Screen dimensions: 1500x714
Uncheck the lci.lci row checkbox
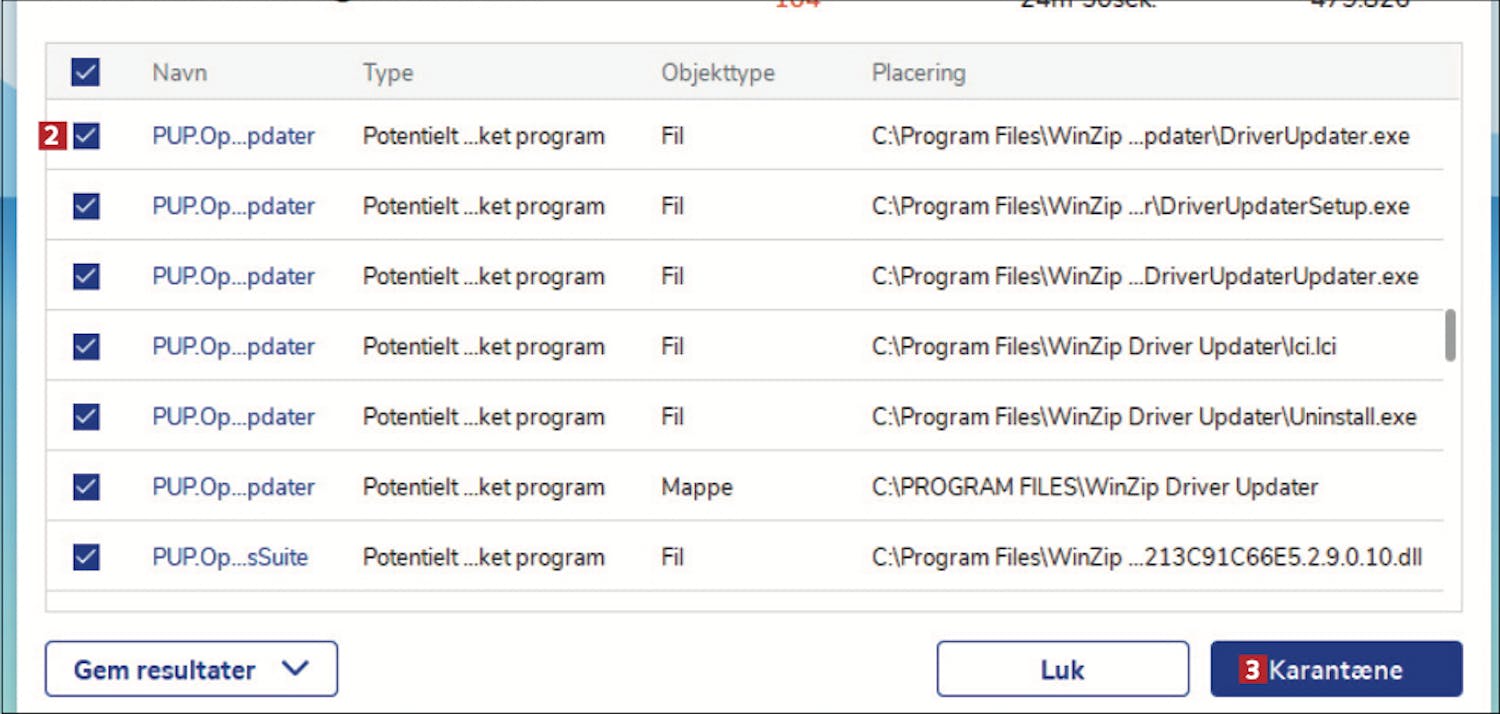(86, 346)
